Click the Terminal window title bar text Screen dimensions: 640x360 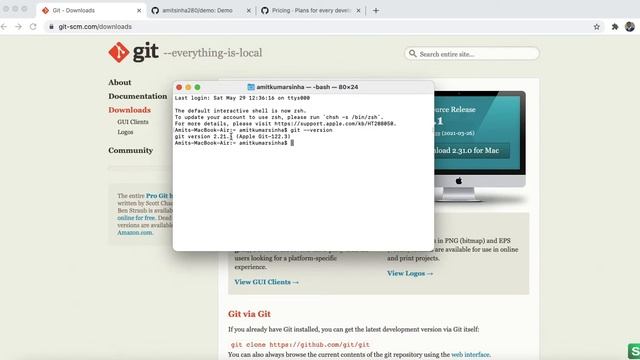click(307, 87)
